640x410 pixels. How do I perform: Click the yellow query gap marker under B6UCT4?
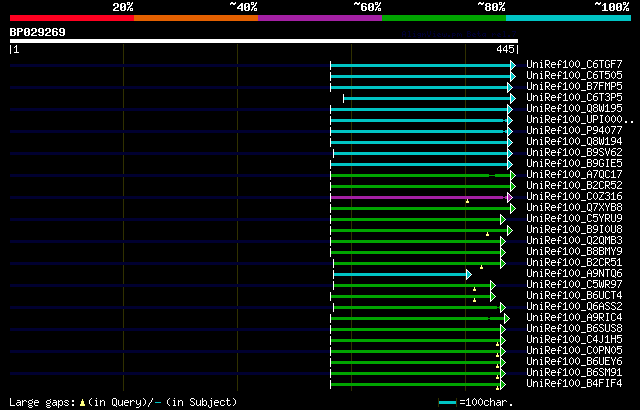pos(474,300)
